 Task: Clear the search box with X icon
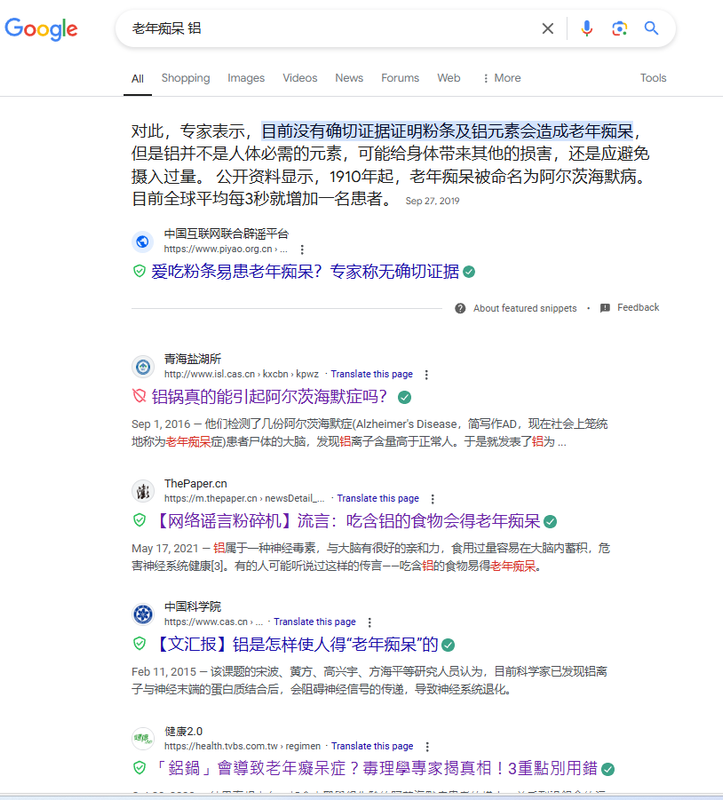(547, 29)
